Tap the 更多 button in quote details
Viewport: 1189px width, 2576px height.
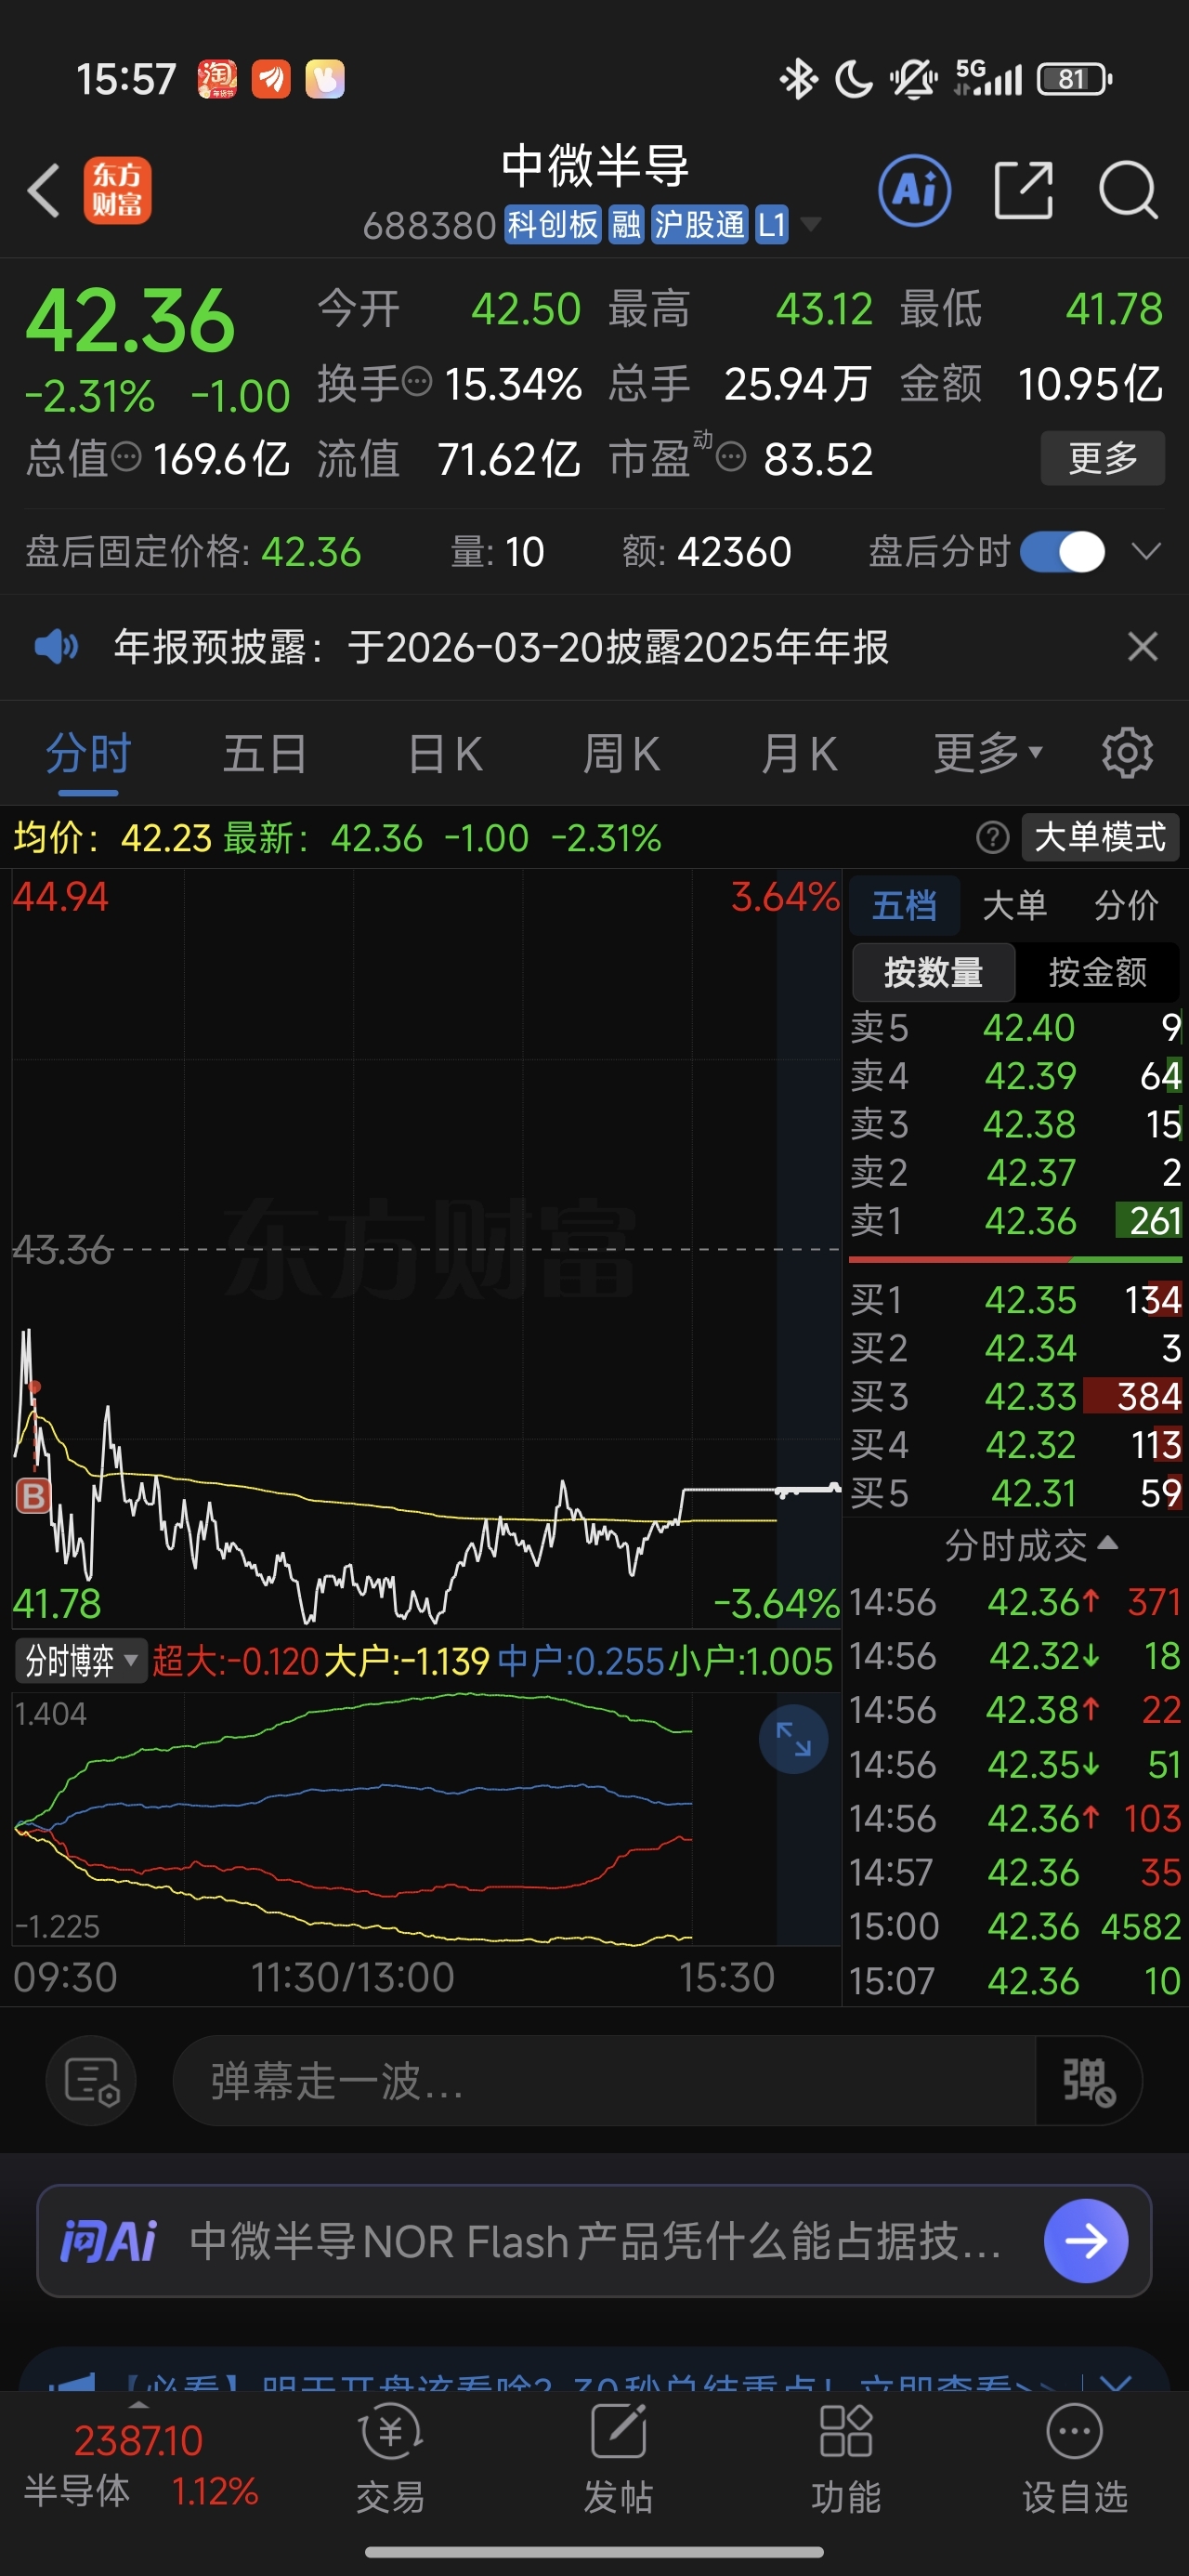click(1102, 457)
